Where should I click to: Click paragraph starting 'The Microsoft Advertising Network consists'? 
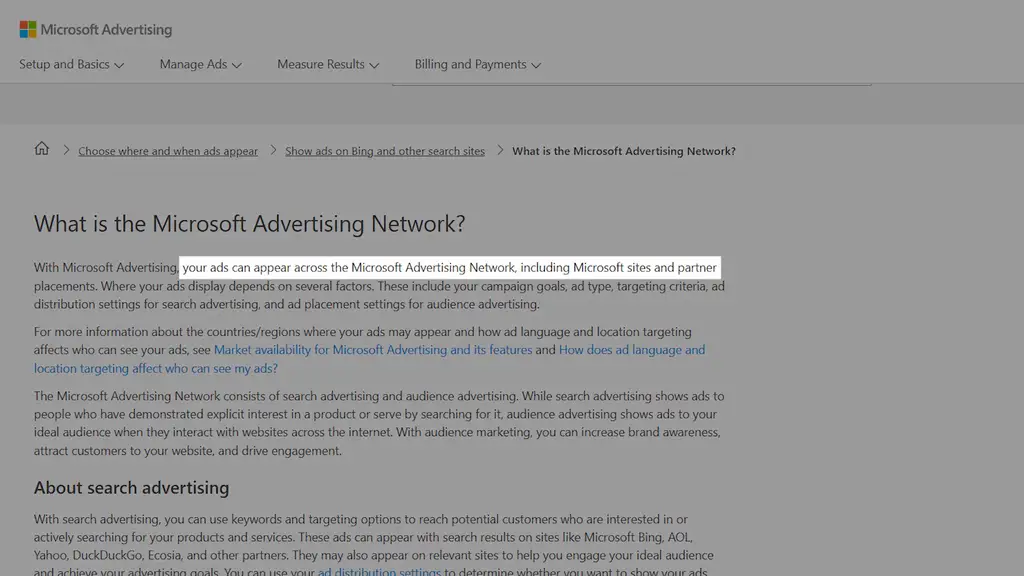pos(379,423)
